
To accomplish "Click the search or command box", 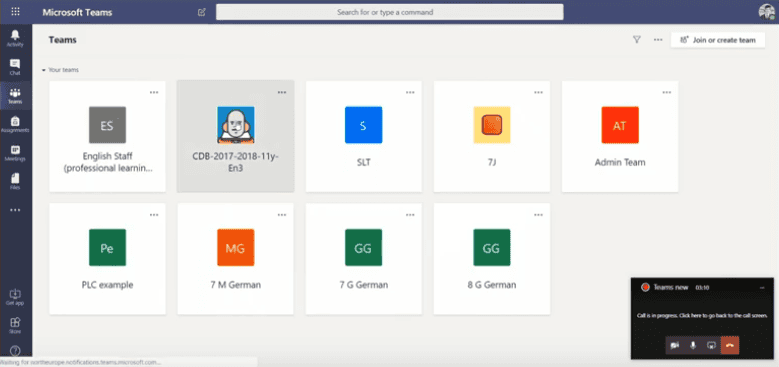I will coord(390,12).
